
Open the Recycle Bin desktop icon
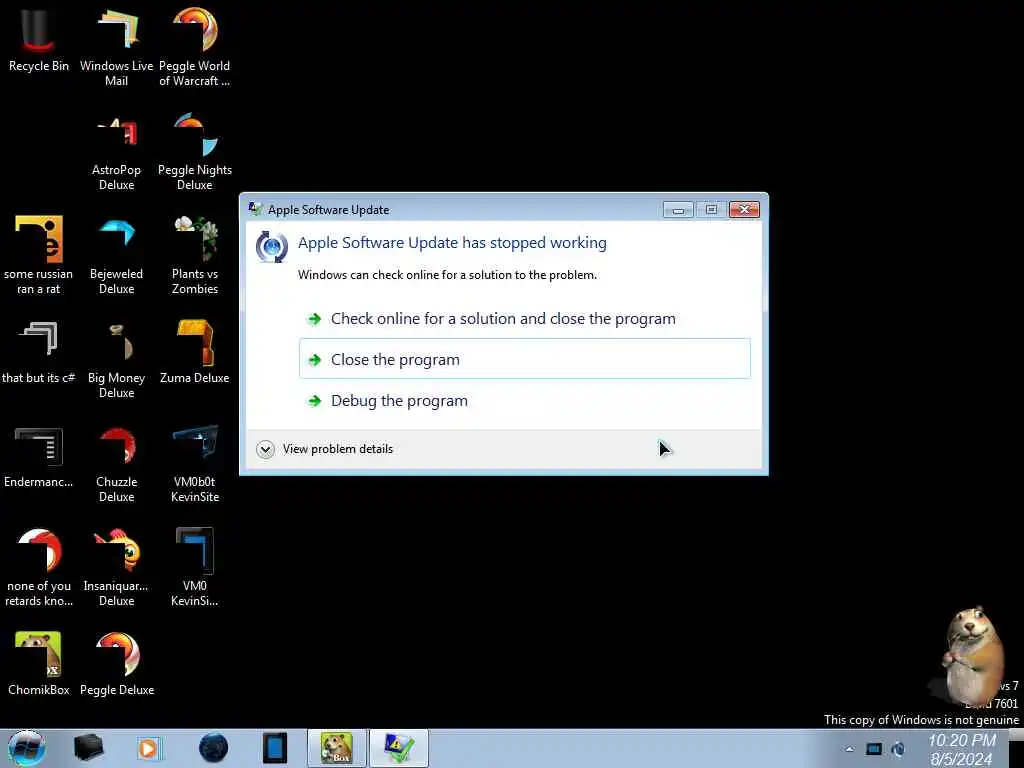click(x=39, y=39)
